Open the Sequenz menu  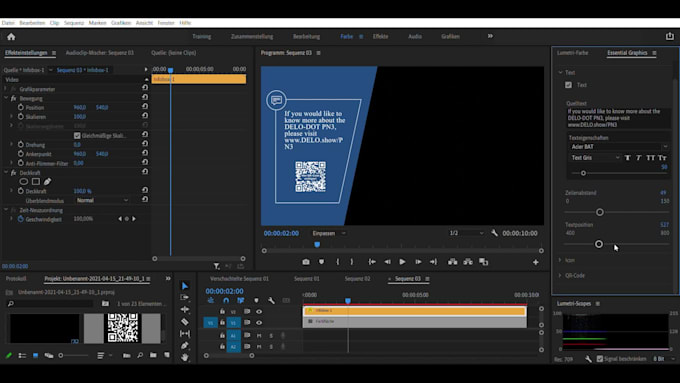point(74,23)
